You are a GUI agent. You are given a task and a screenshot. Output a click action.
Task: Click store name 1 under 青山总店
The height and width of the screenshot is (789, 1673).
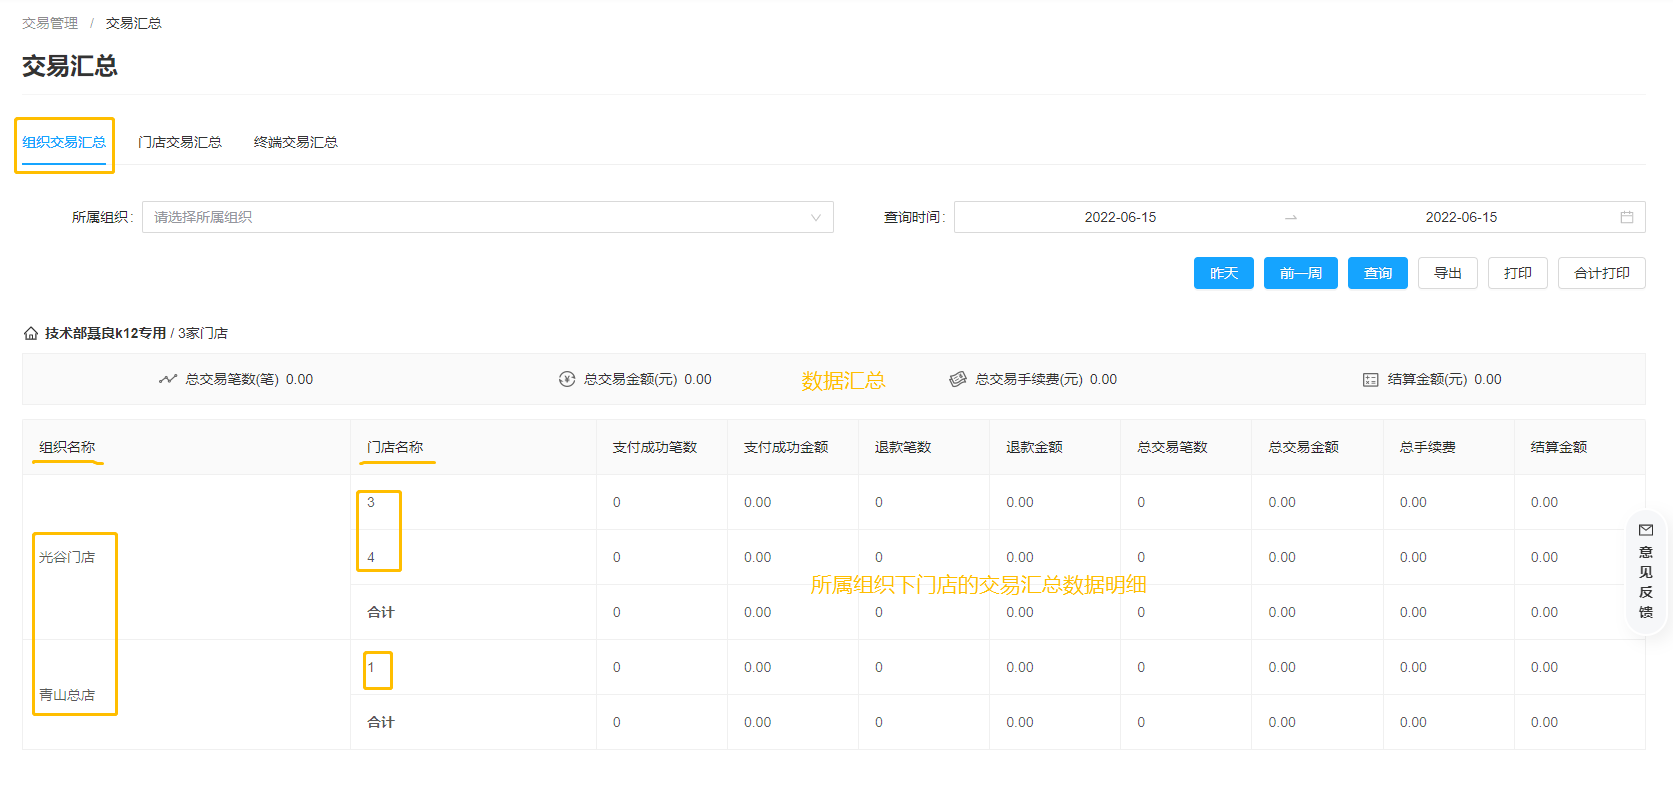371,667
